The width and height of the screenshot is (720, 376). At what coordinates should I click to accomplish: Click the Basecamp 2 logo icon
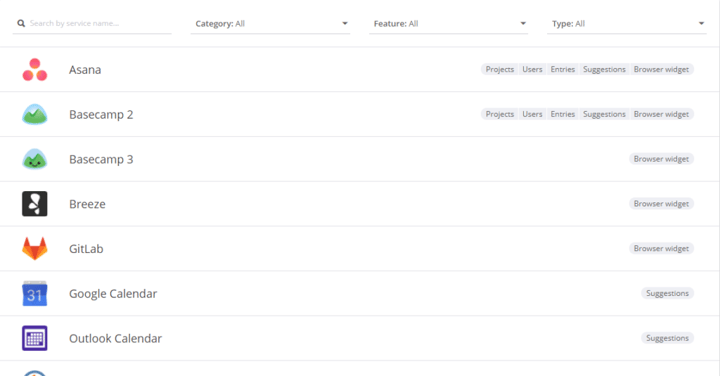point(35,114)
